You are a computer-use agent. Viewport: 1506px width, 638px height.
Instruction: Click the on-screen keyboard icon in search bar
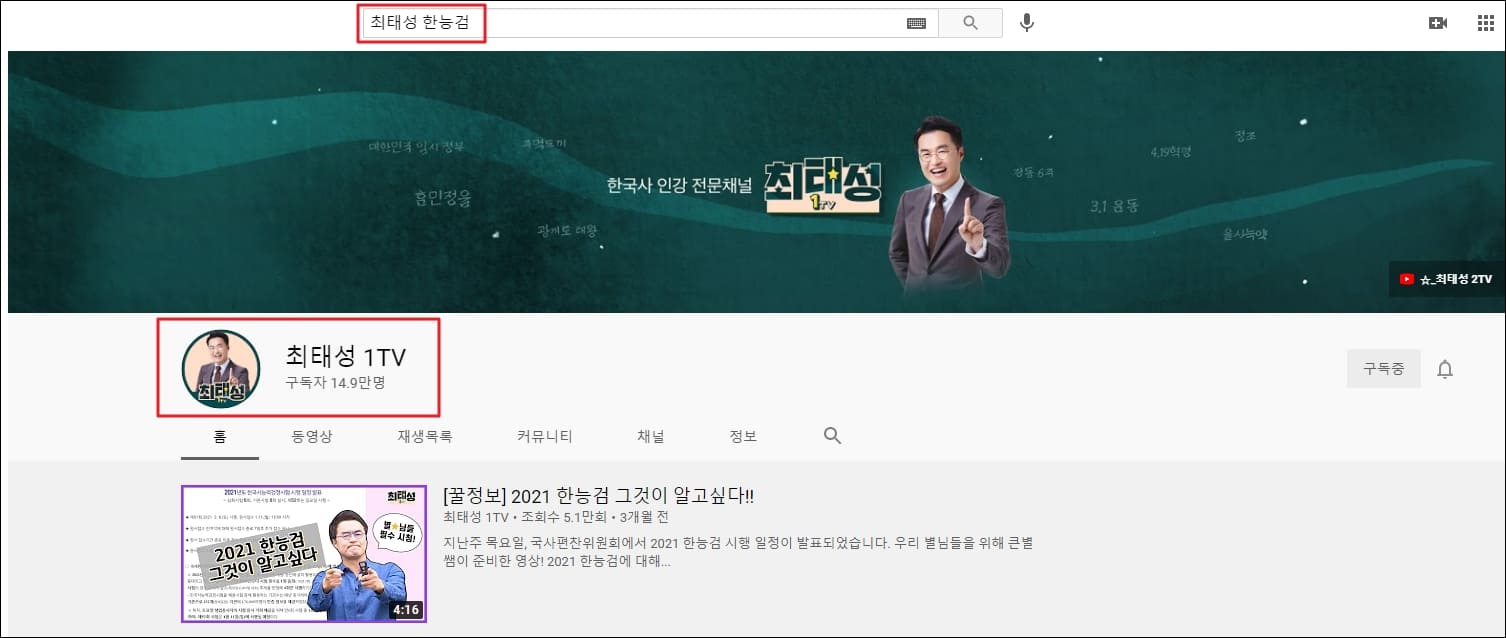(916, 23)
